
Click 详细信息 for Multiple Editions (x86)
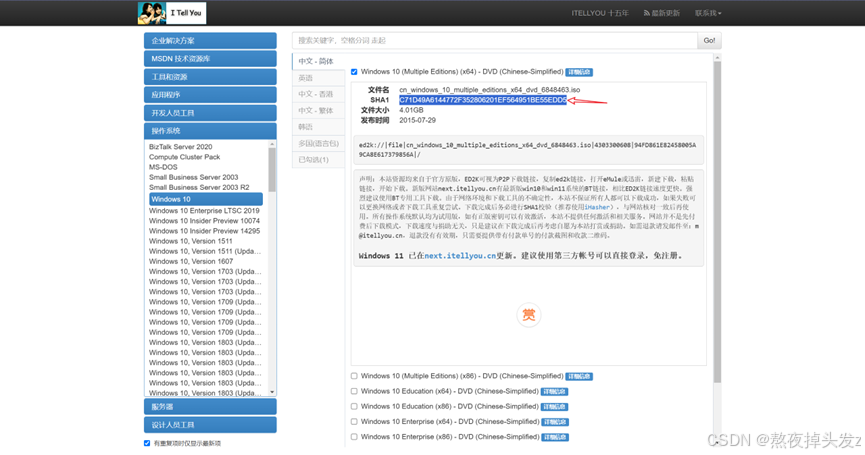point(579,377)
